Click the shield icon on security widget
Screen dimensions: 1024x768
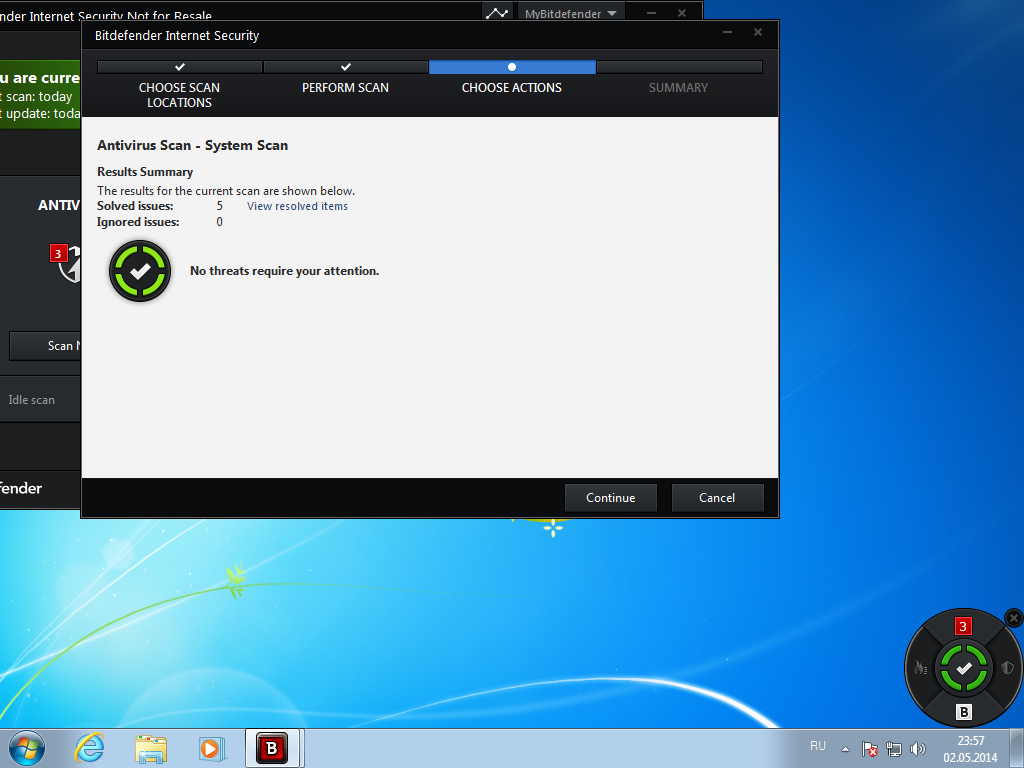(1007, 668)
